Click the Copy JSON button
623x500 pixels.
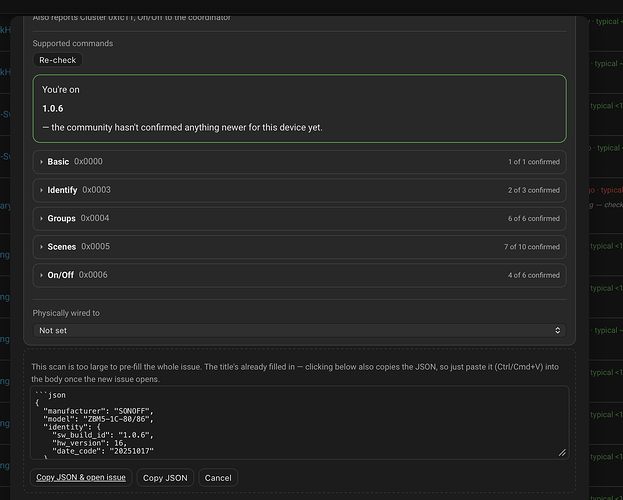tap(165, 478)
